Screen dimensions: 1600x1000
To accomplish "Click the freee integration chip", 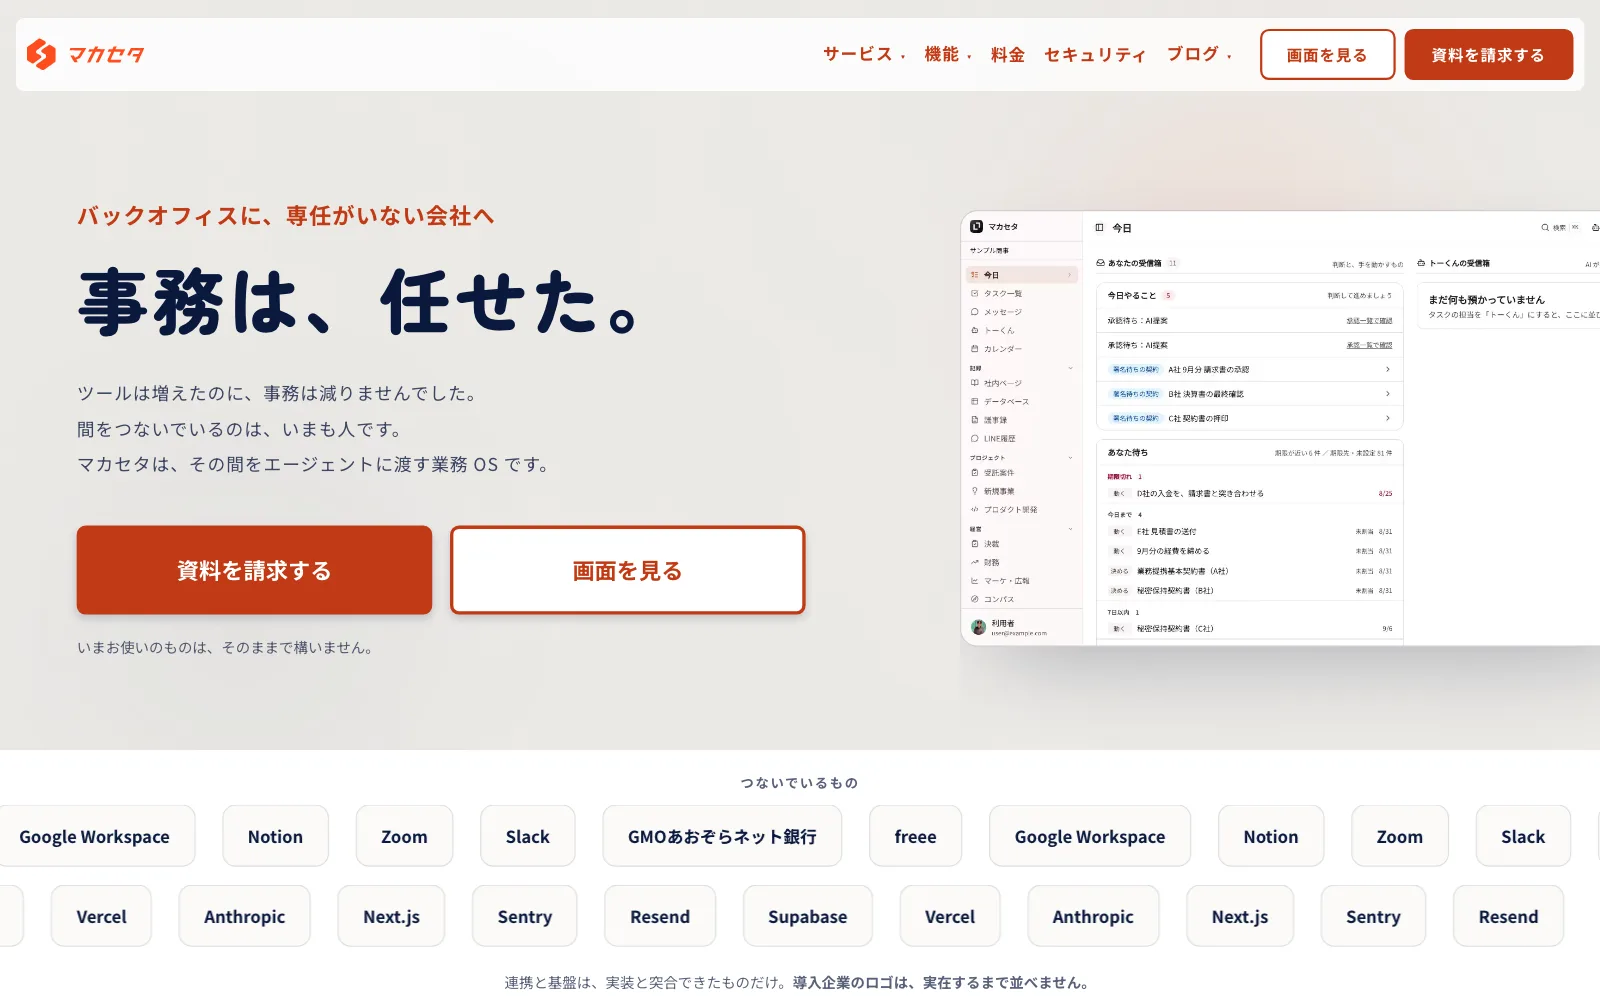I will 915,836.
